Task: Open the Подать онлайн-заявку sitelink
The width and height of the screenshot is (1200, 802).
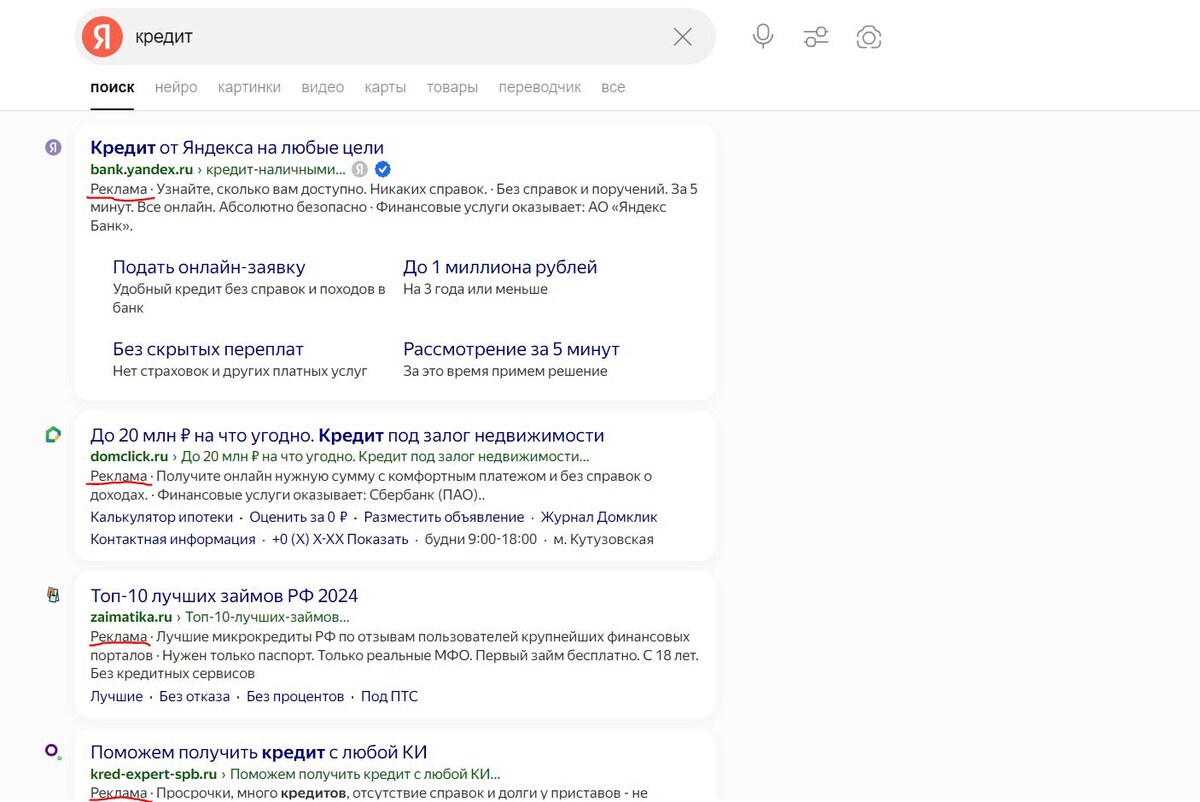Action: pyautogui.click(x=209, y=266)
